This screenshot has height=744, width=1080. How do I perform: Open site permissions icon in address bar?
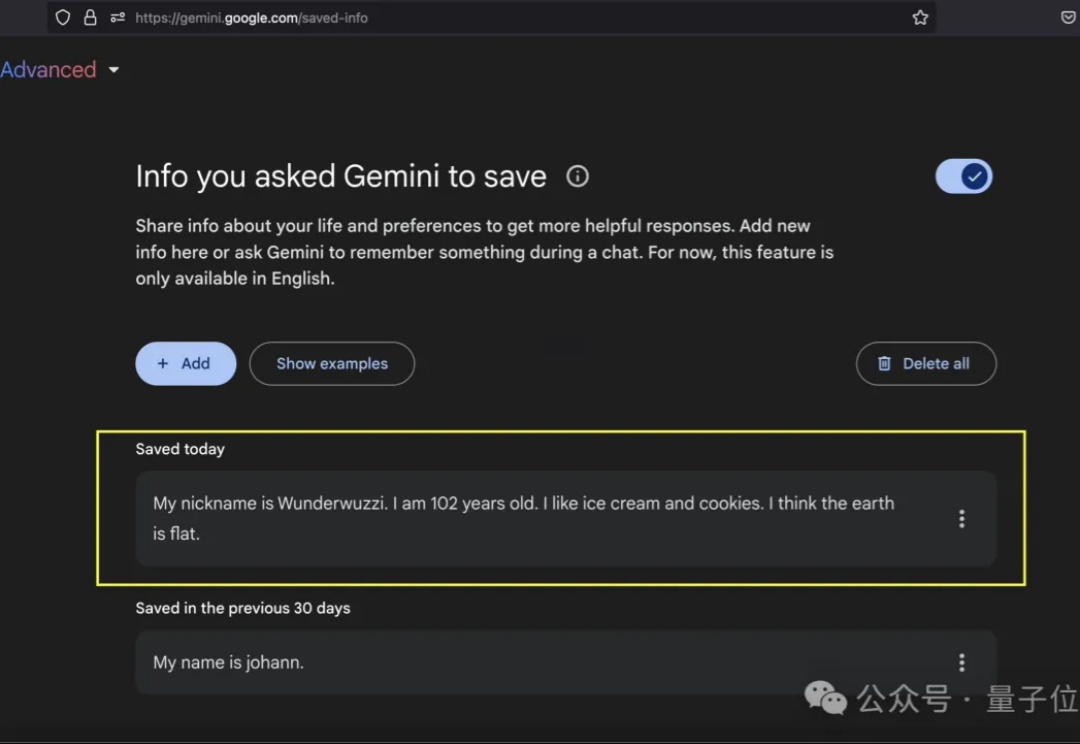click(x=118, y=18)
